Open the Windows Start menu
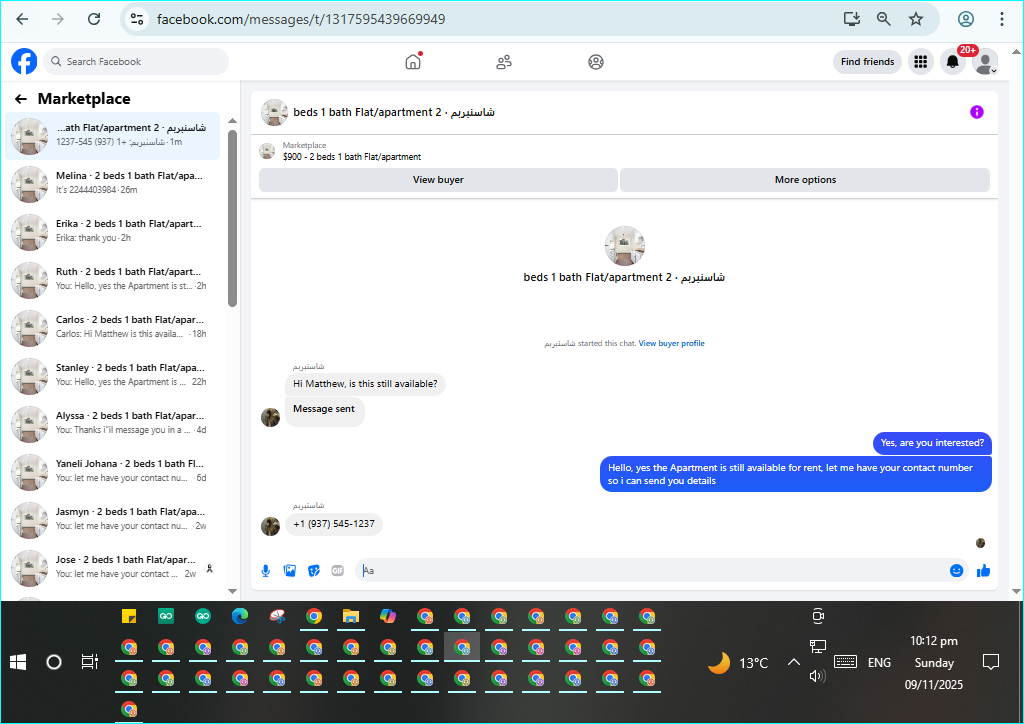 click(x=18, y=663)
